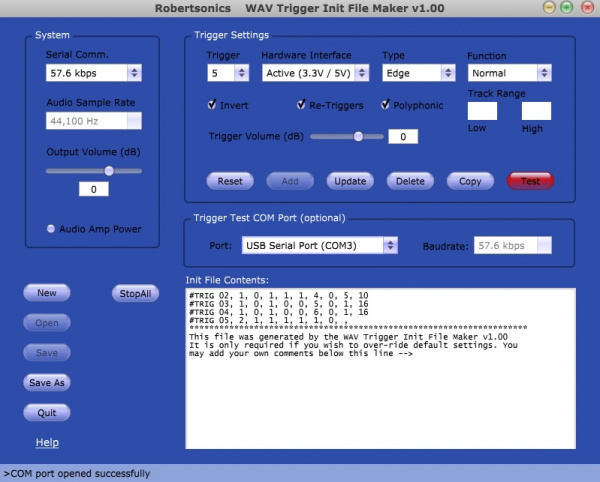
Task: Uncheck the Polyphonic checkbox
Action: coord(385,104)
